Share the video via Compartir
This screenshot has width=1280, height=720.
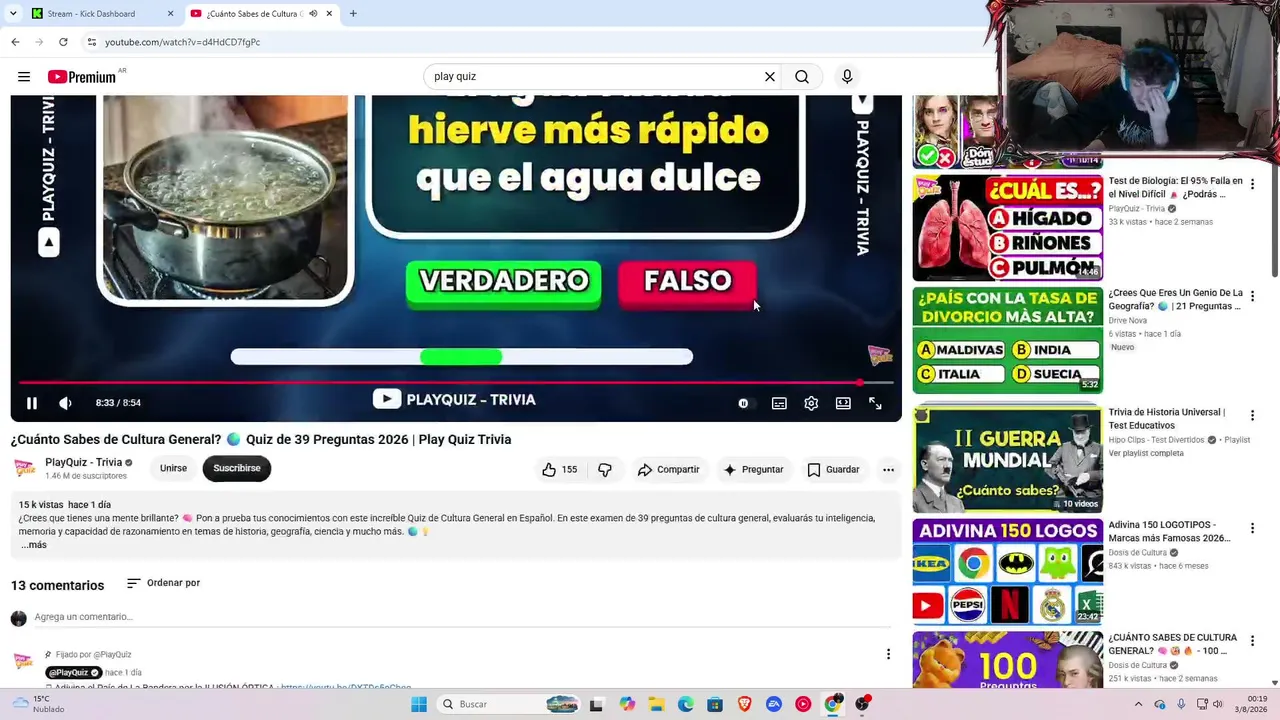click(x=668, y=469)
